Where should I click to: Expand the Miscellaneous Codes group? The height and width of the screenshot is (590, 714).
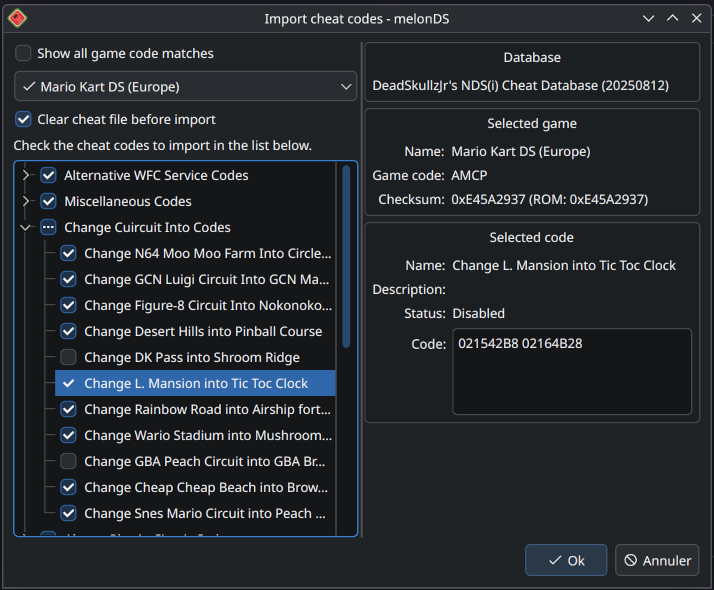(x=26, y=202)
